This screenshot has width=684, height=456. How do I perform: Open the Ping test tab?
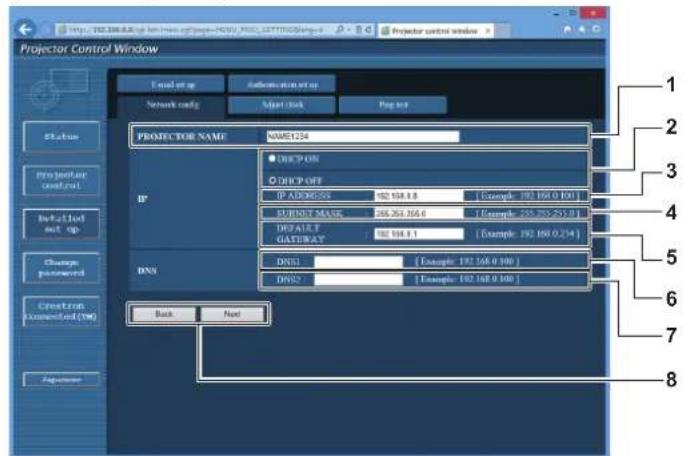click(393, 105)
